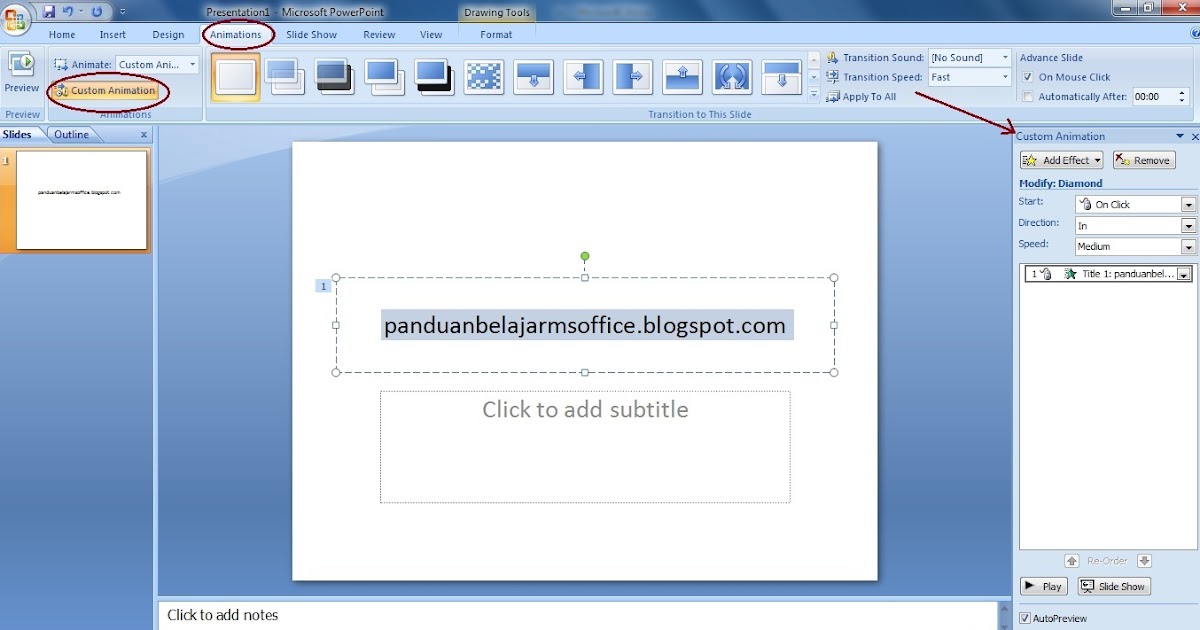Open the Insert ribbon tab
Screen dimensions: 1200x630
113,35
